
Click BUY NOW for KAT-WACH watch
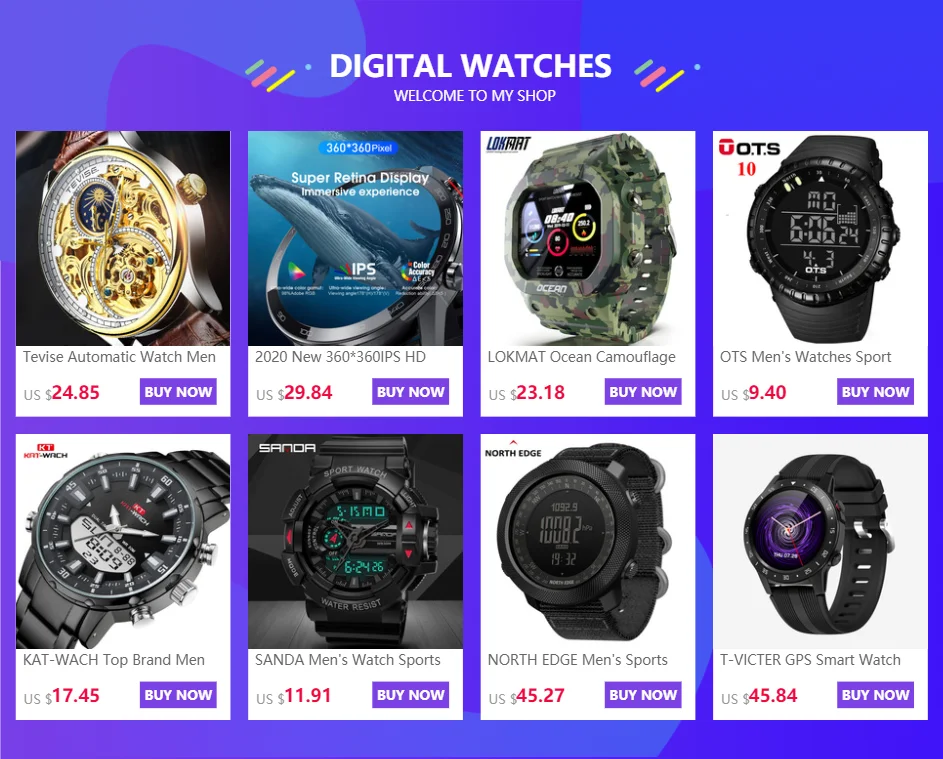[x=178, y=695]
